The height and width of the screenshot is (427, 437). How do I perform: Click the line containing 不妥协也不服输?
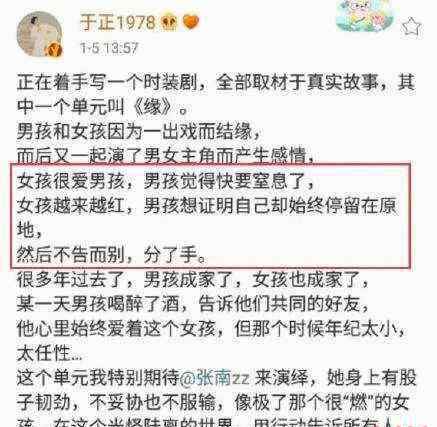213,403
